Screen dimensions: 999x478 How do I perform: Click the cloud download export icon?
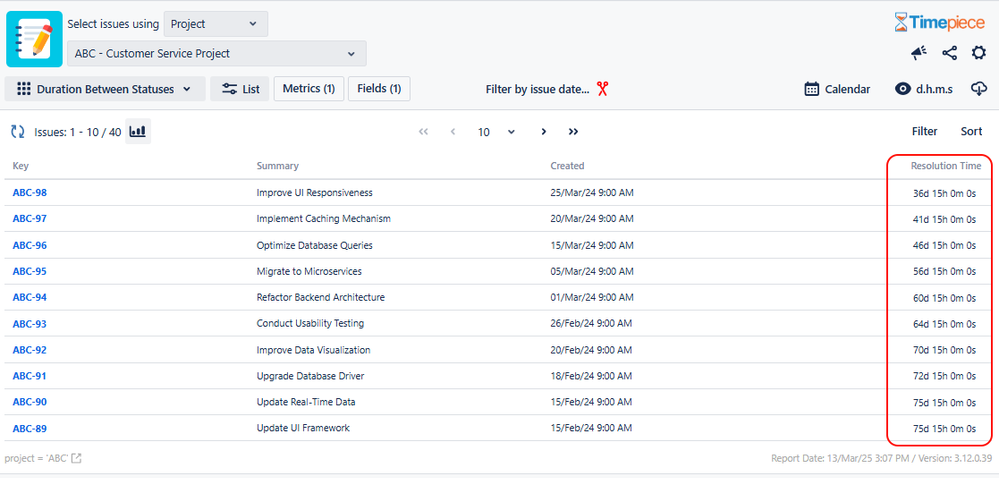[979, 89]
